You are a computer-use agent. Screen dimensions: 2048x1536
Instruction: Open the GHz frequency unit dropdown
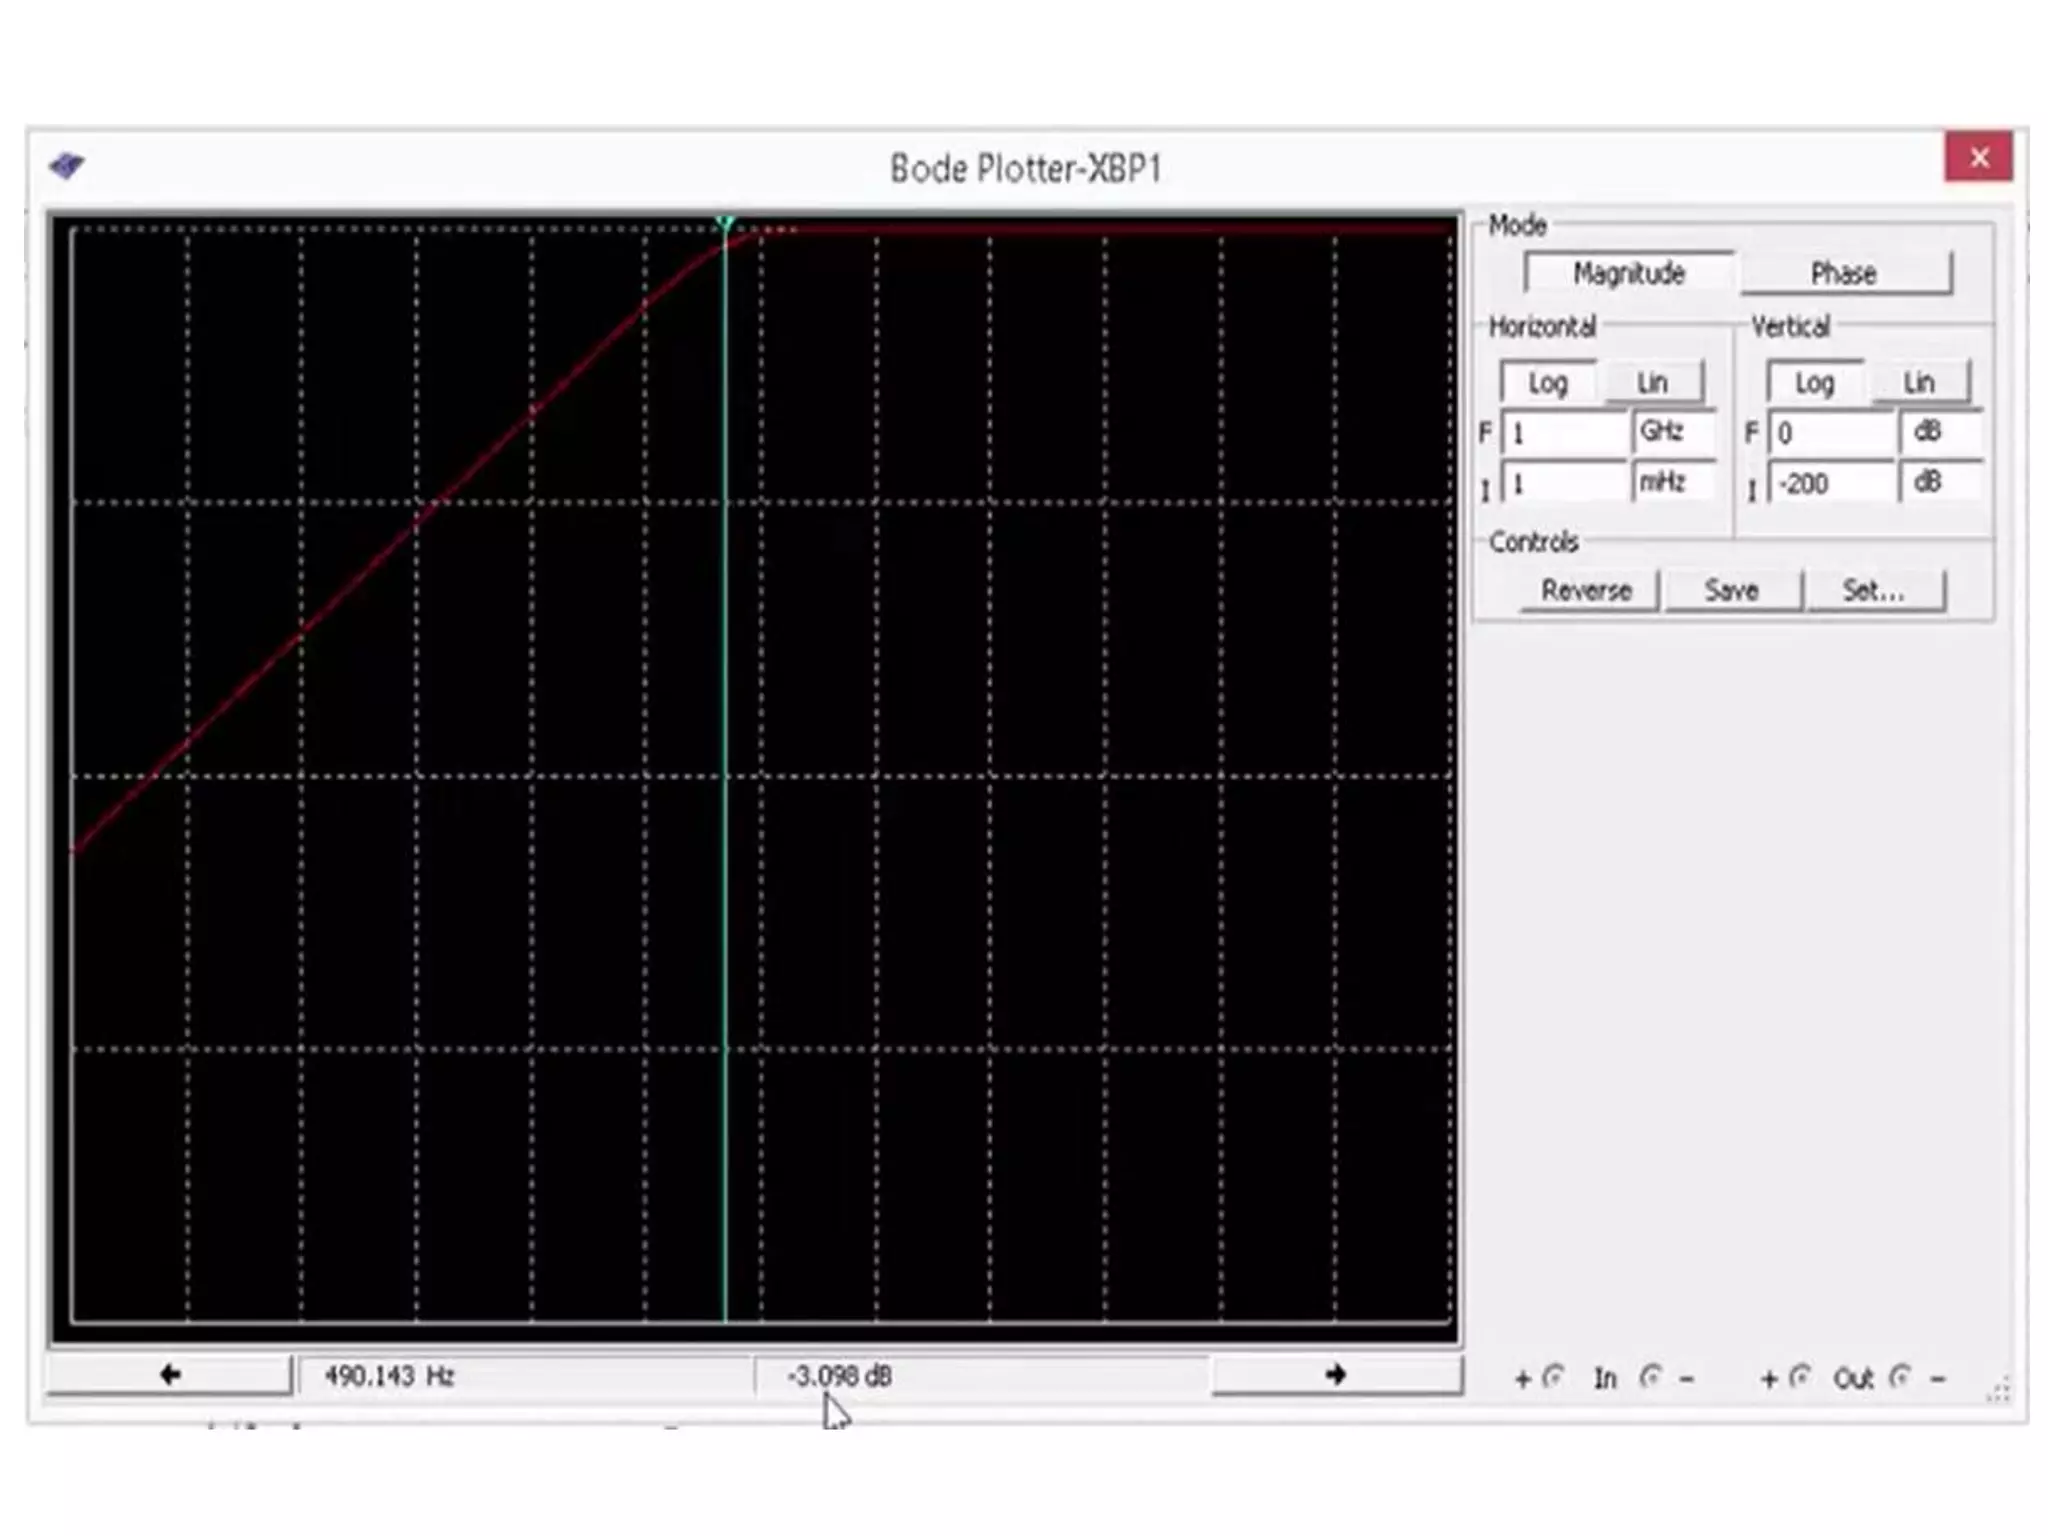coord(1673,432)
